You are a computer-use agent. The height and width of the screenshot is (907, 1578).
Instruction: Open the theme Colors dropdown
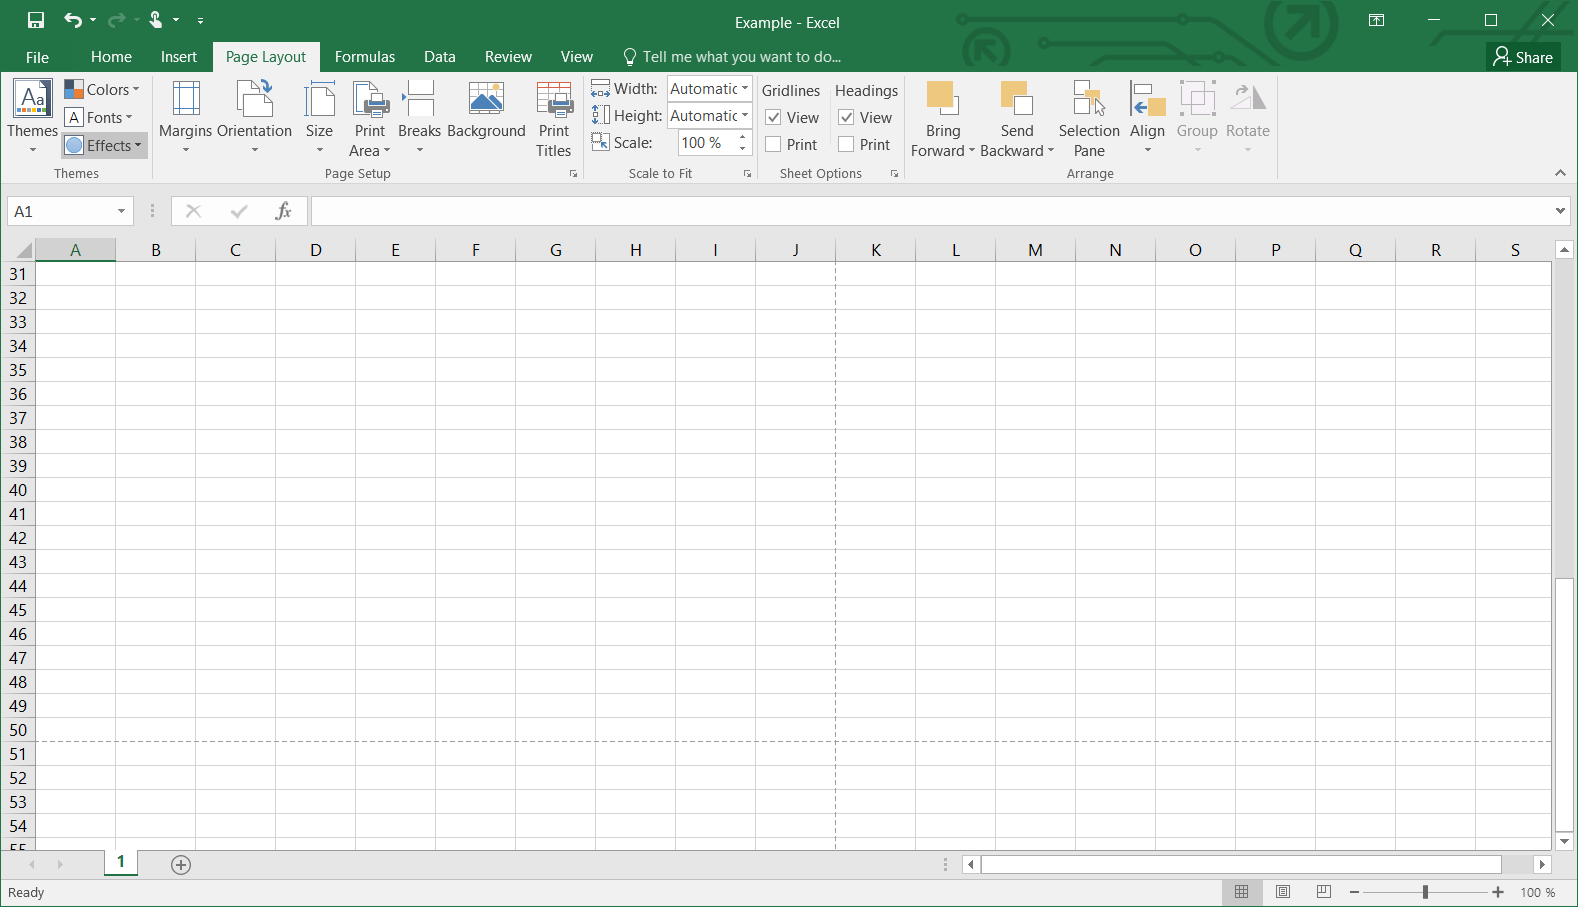(x=103, y=90)
